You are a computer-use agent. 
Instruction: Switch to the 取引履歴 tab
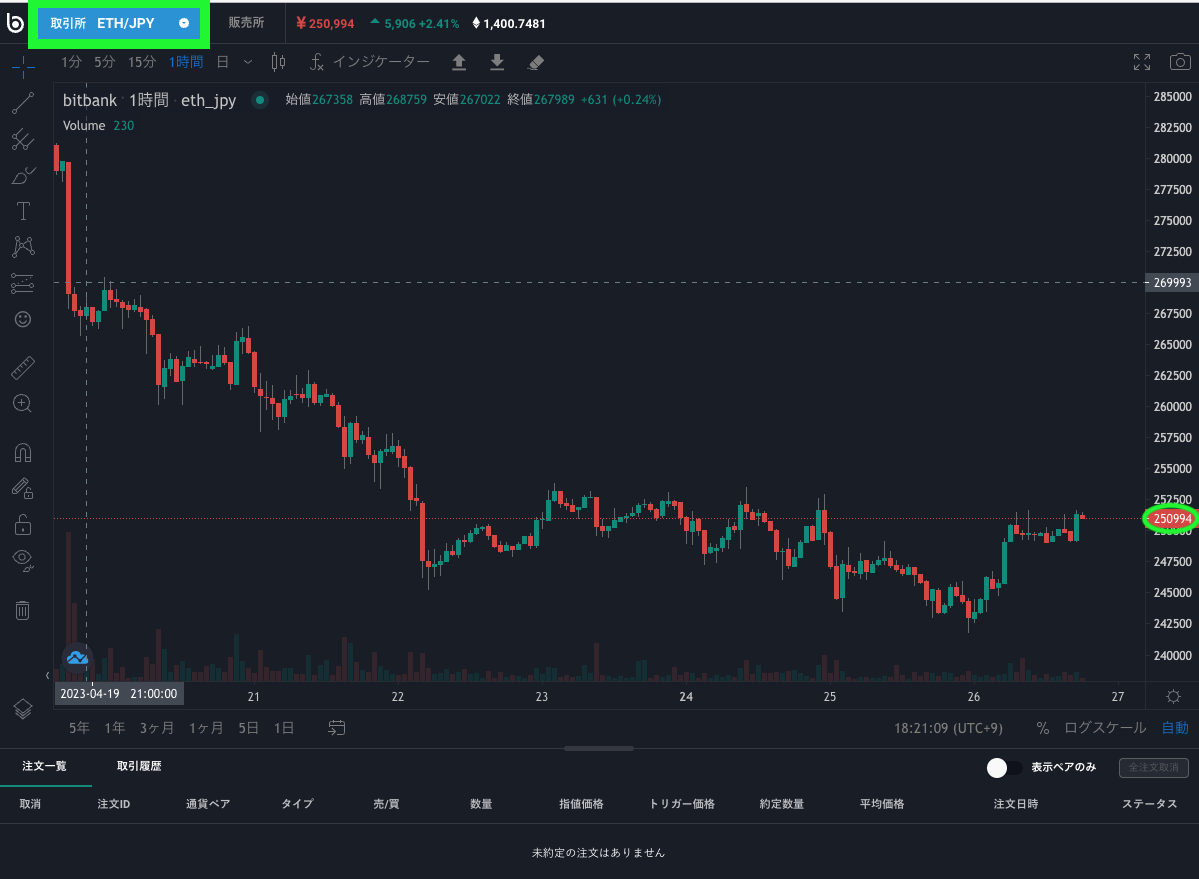[140, 766]
